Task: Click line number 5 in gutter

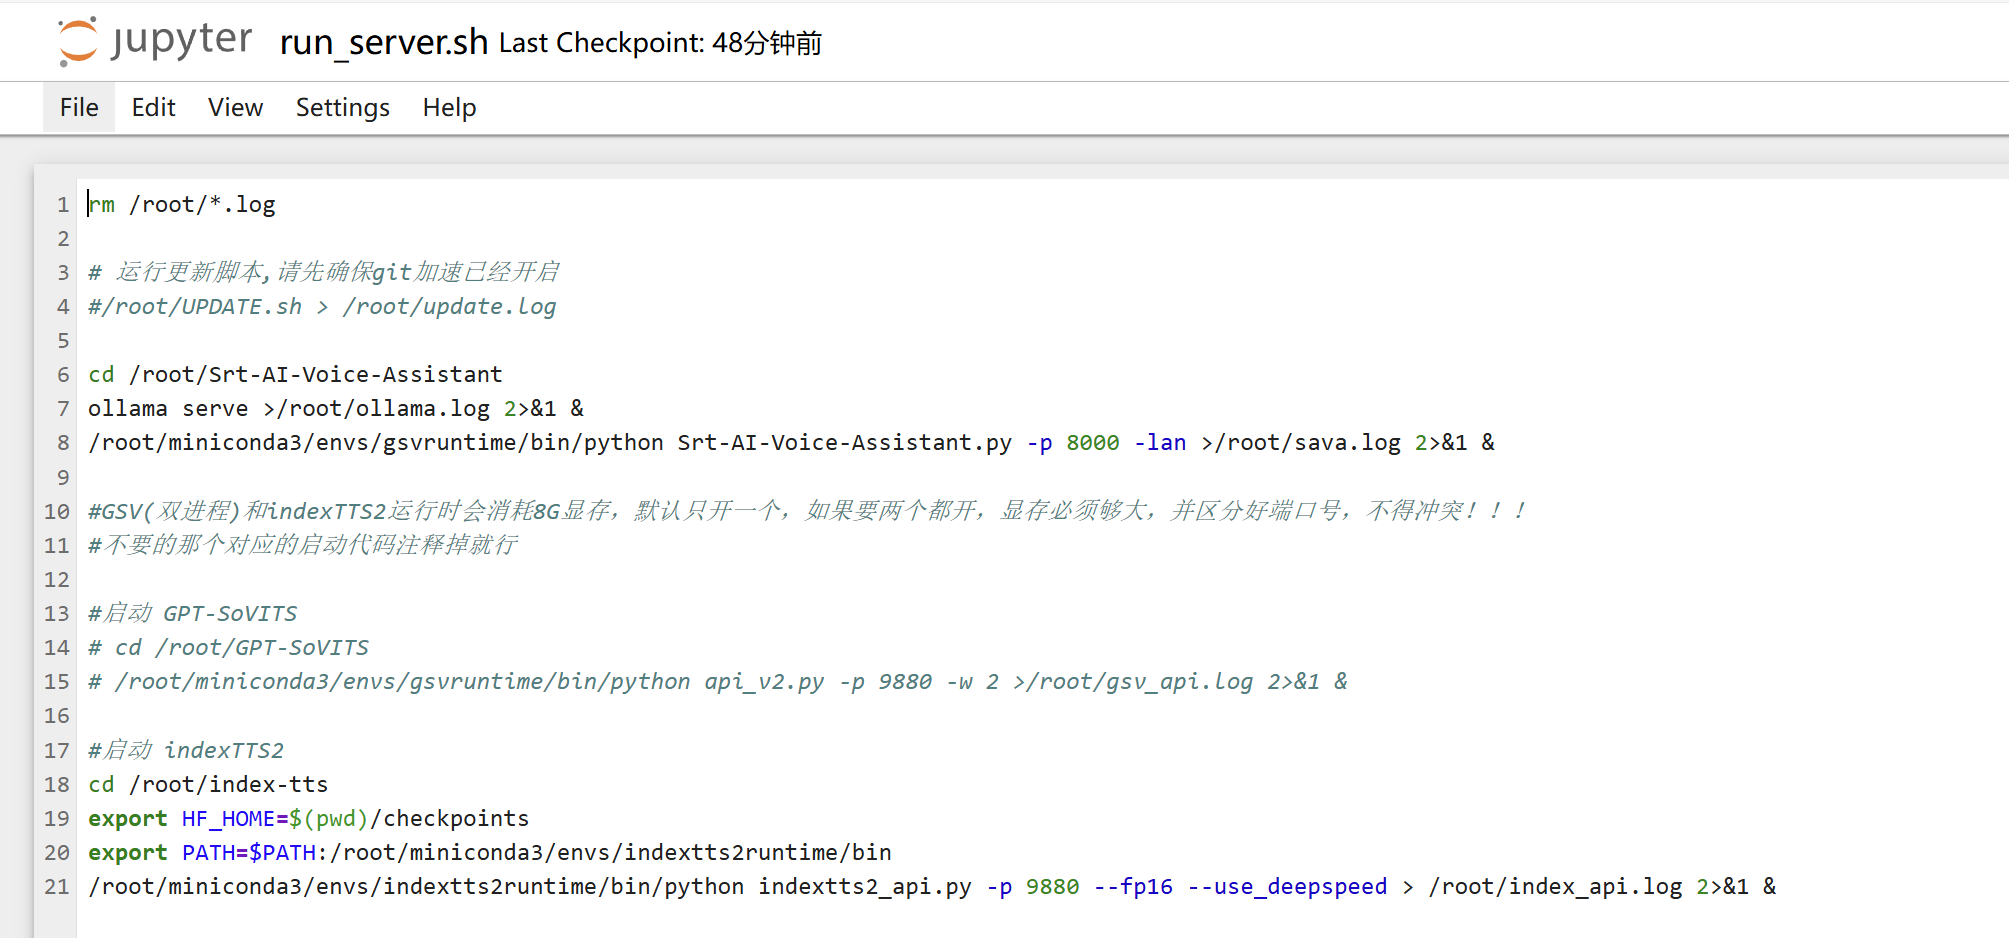Action: click(63, 341)
